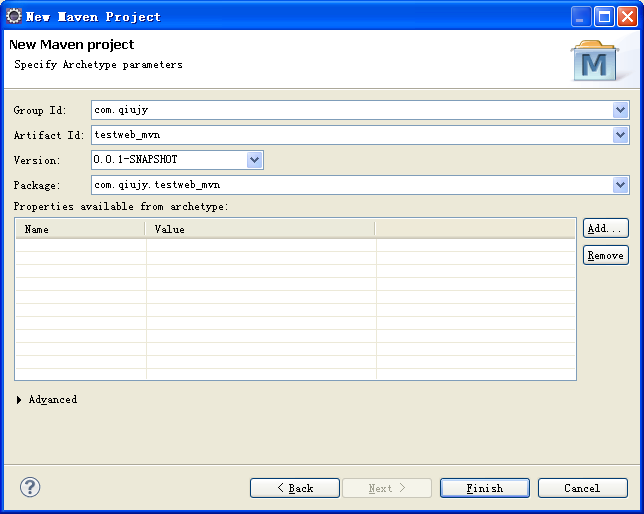644x514 pixels.
Task: Open the Artifact Id dropdown arrow
Action: pyautogui.click(x=621, y=135)
